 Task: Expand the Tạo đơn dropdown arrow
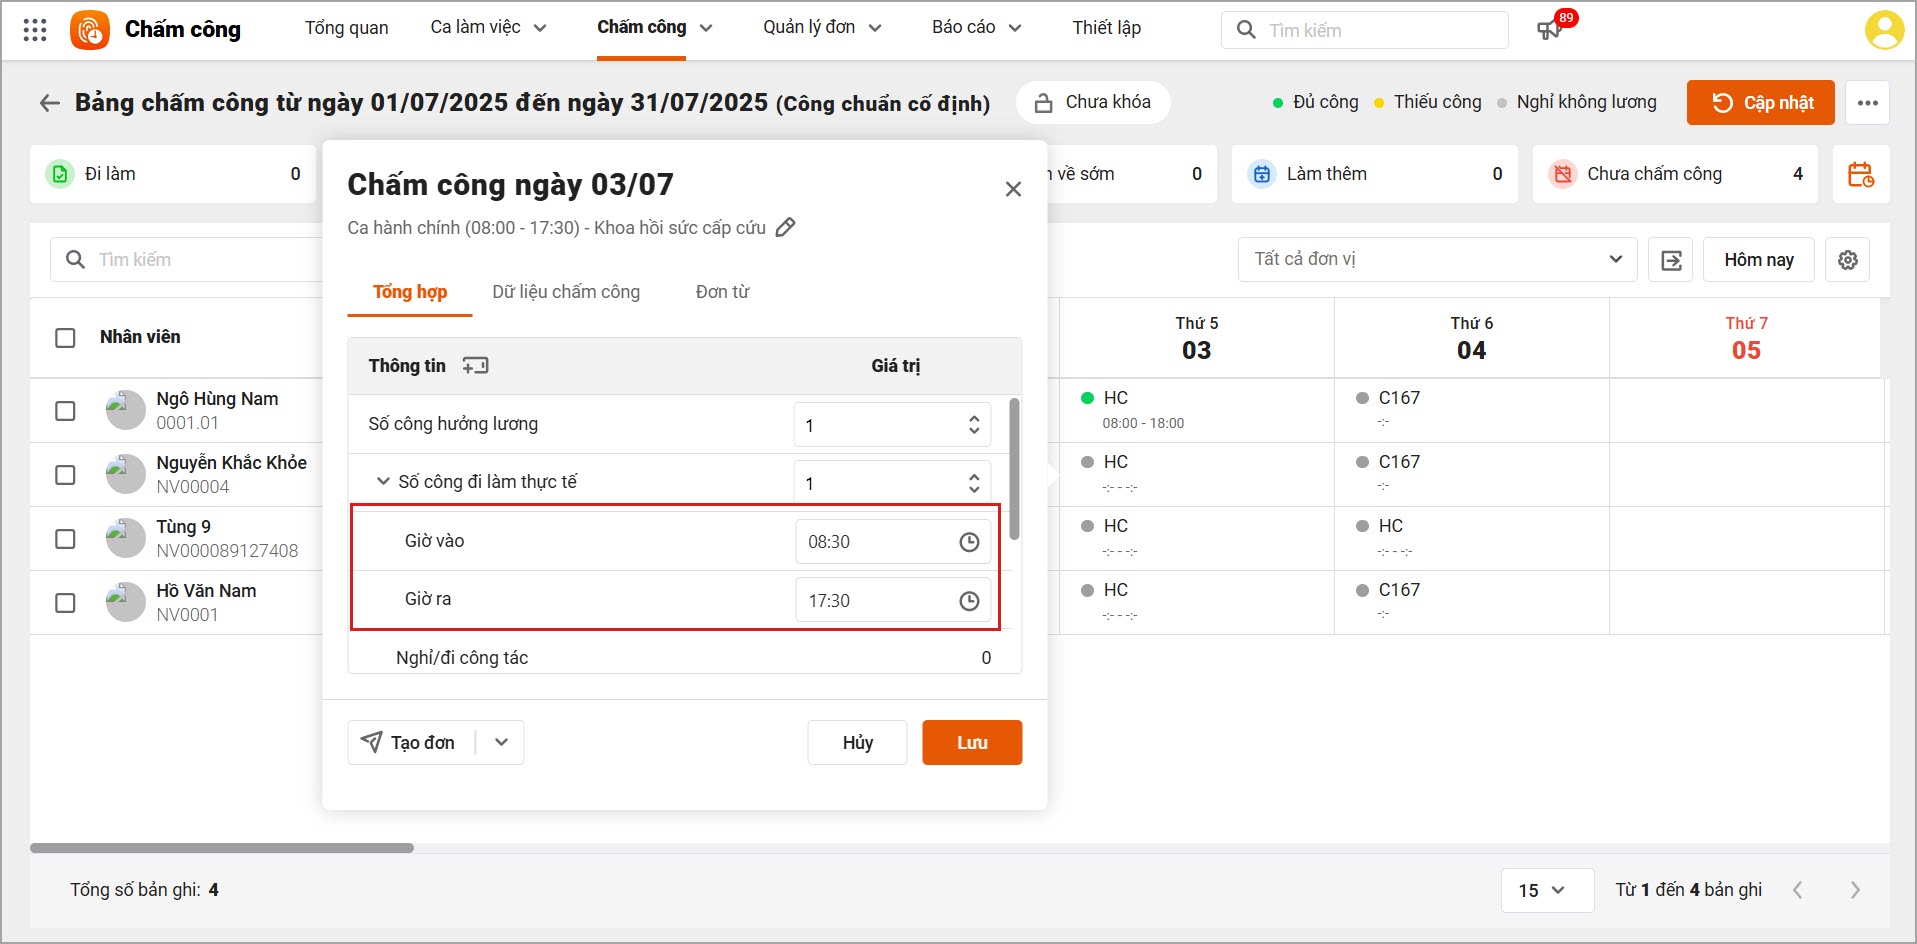[501, 743]
